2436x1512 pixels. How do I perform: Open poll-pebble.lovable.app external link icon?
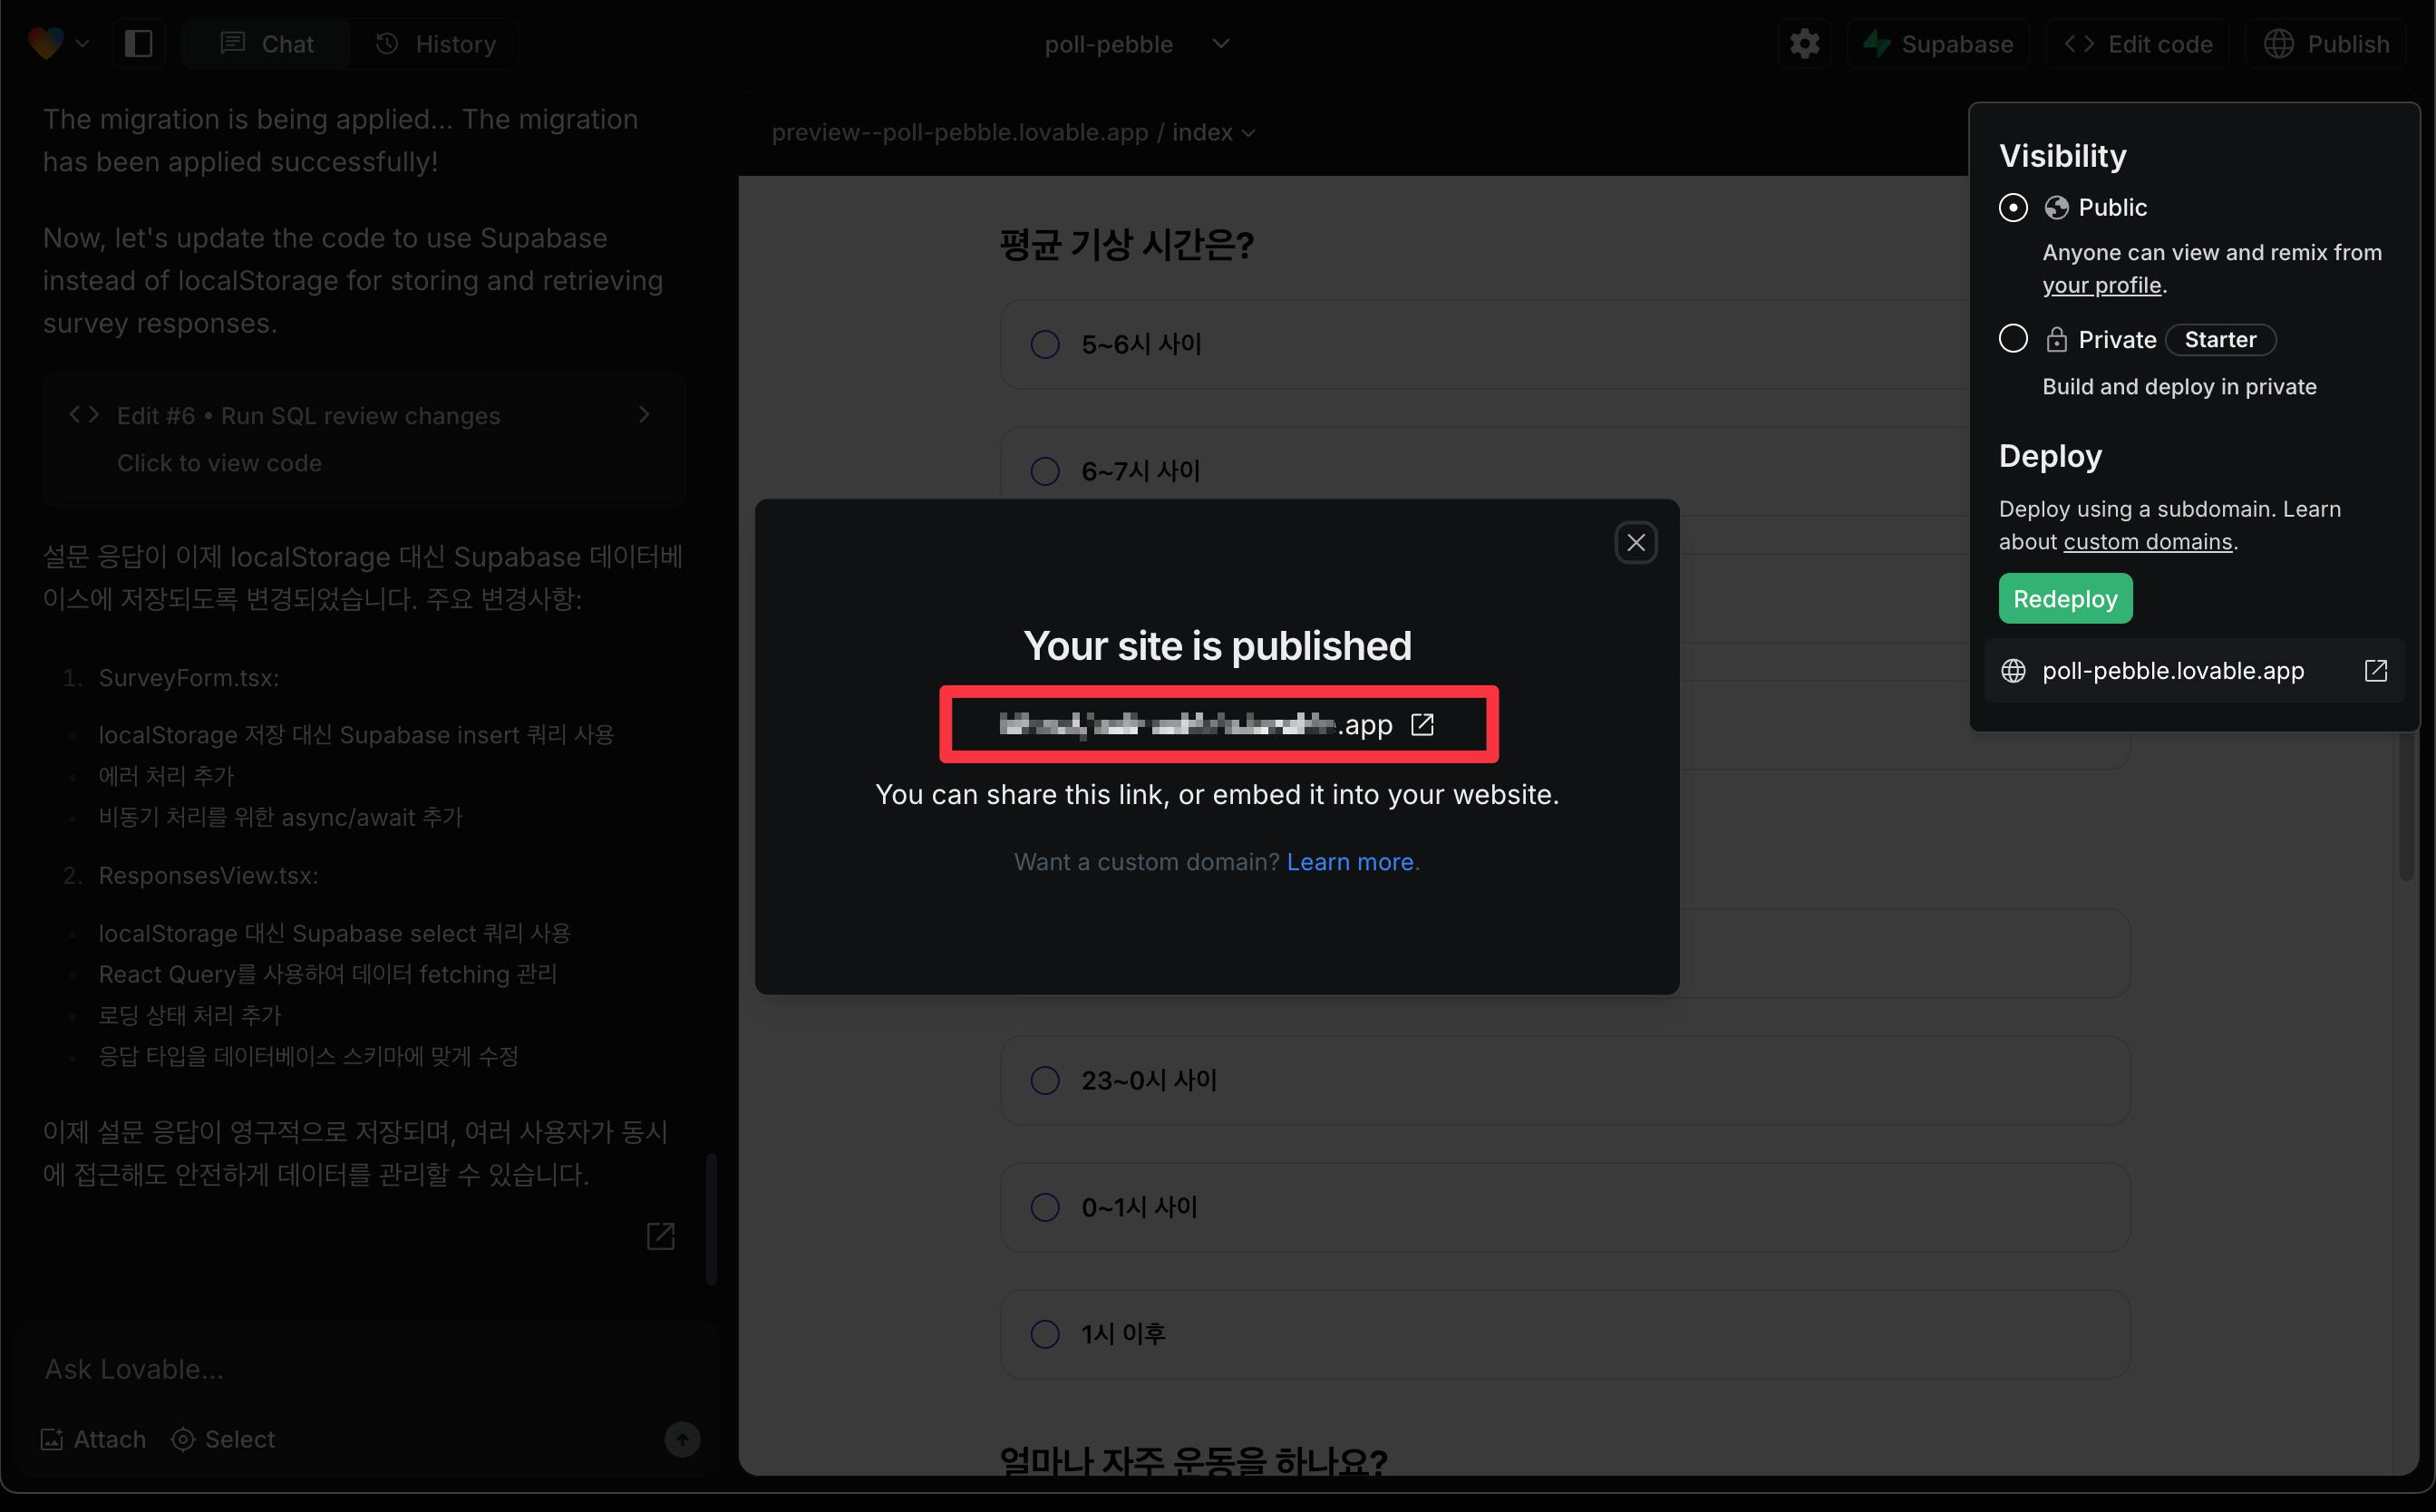click(x=2375, y=670)
